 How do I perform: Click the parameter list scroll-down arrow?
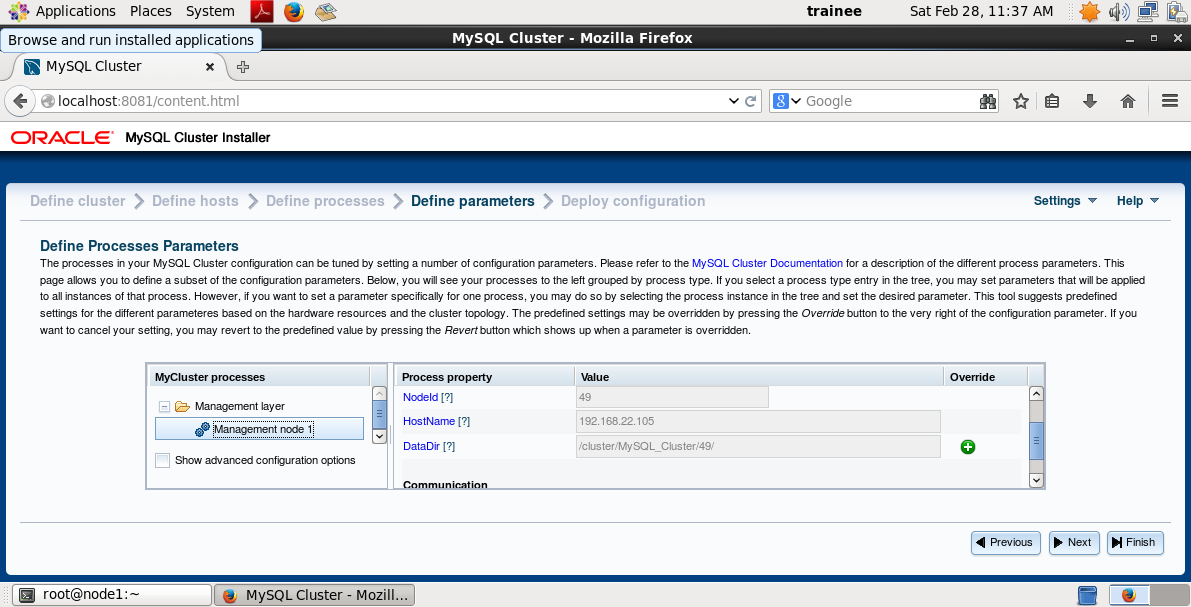[x=1036, y=480]
